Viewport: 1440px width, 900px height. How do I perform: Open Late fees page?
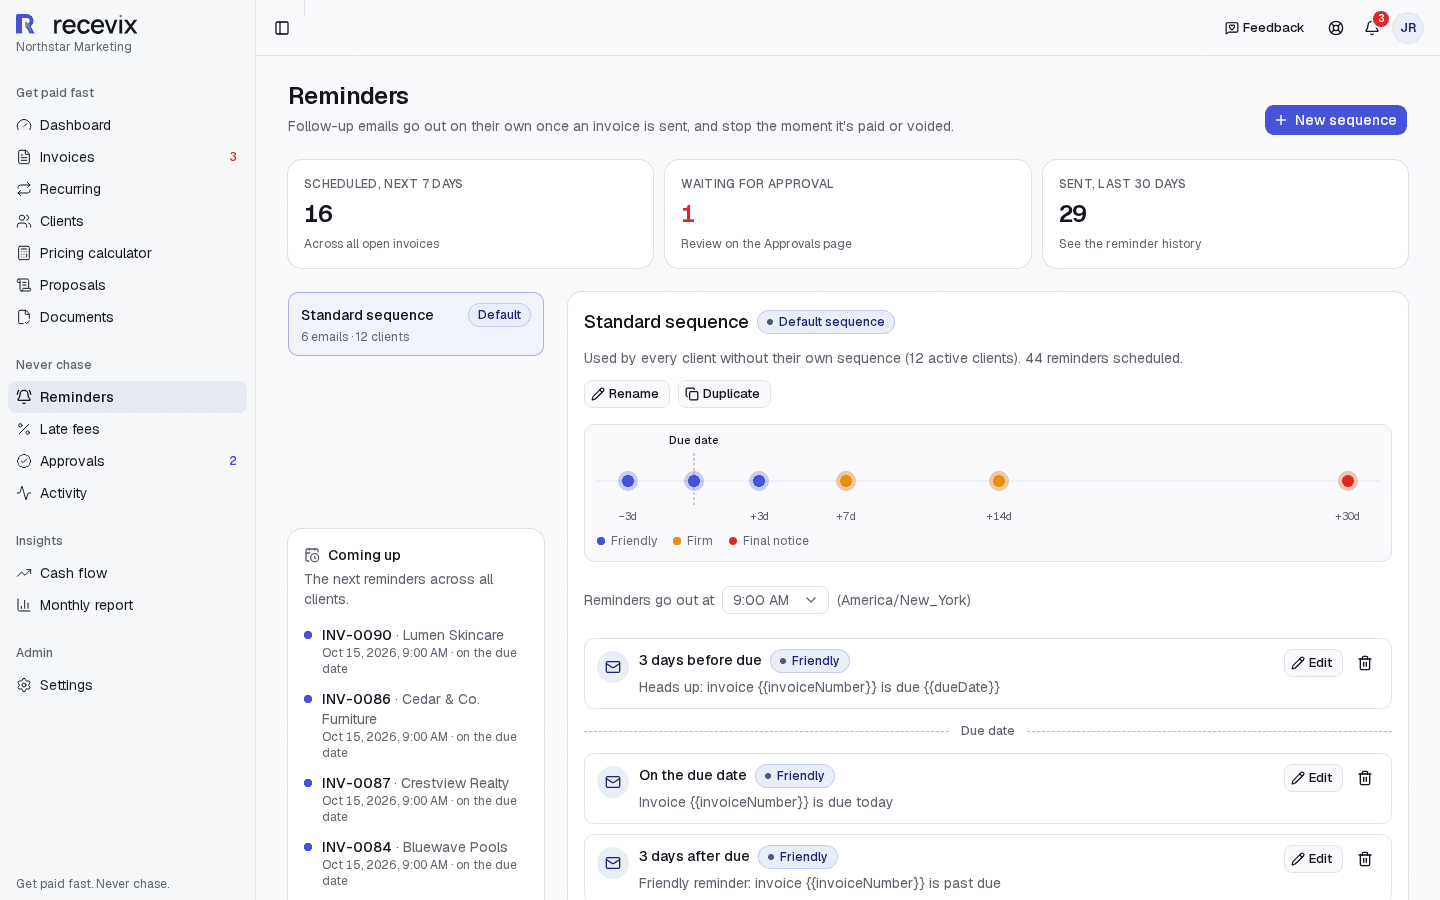[x=127, y=429]
